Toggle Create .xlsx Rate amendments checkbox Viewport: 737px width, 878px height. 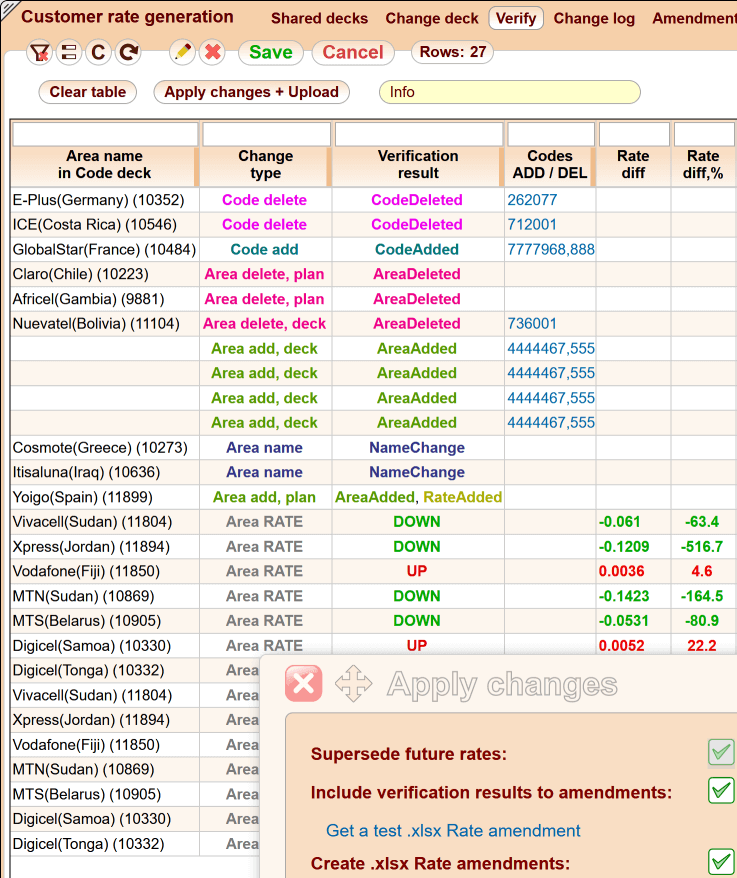coord(721,862)
